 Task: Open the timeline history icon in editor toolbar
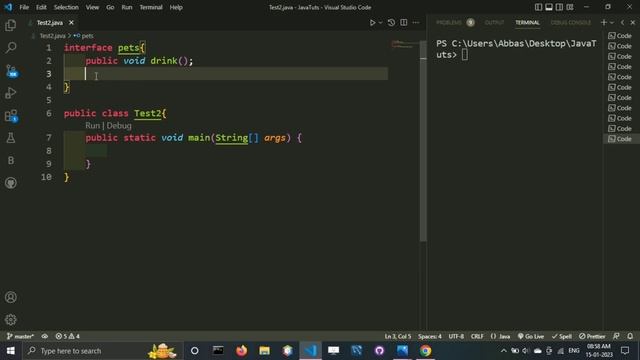391,22
